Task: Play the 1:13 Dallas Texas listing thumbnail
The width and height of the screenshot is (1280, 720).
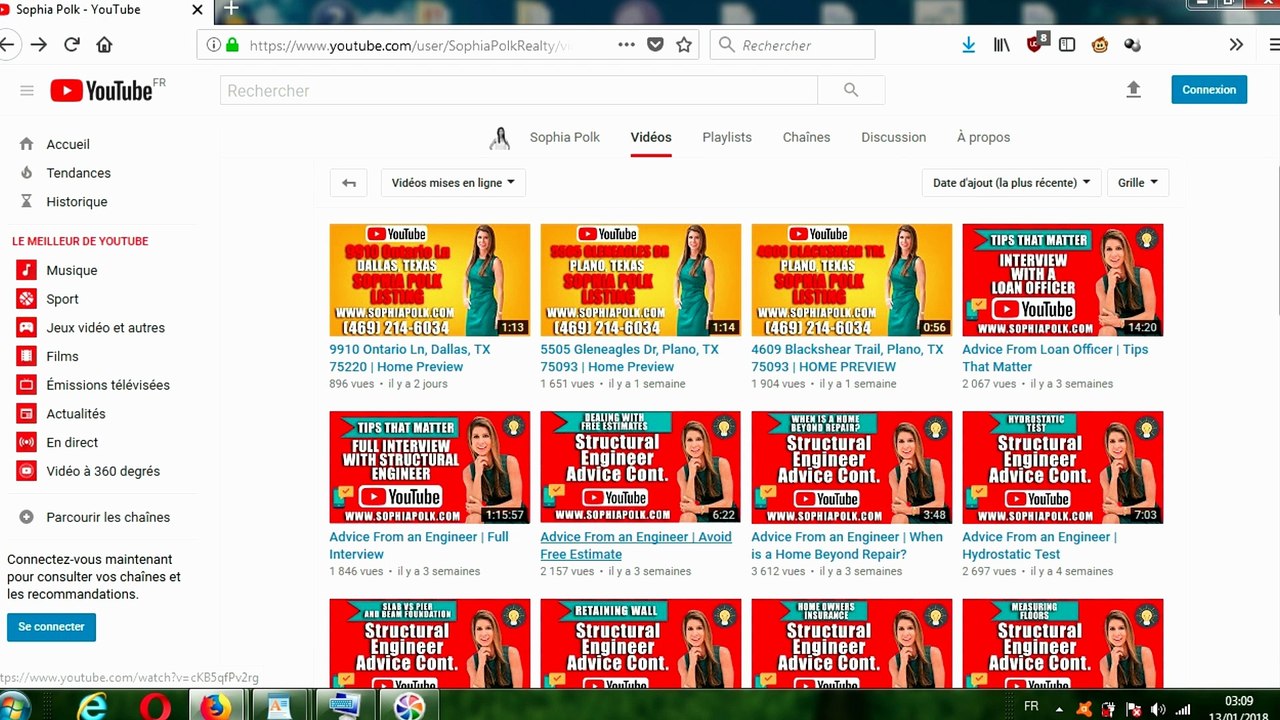Action: click(430, 280)
